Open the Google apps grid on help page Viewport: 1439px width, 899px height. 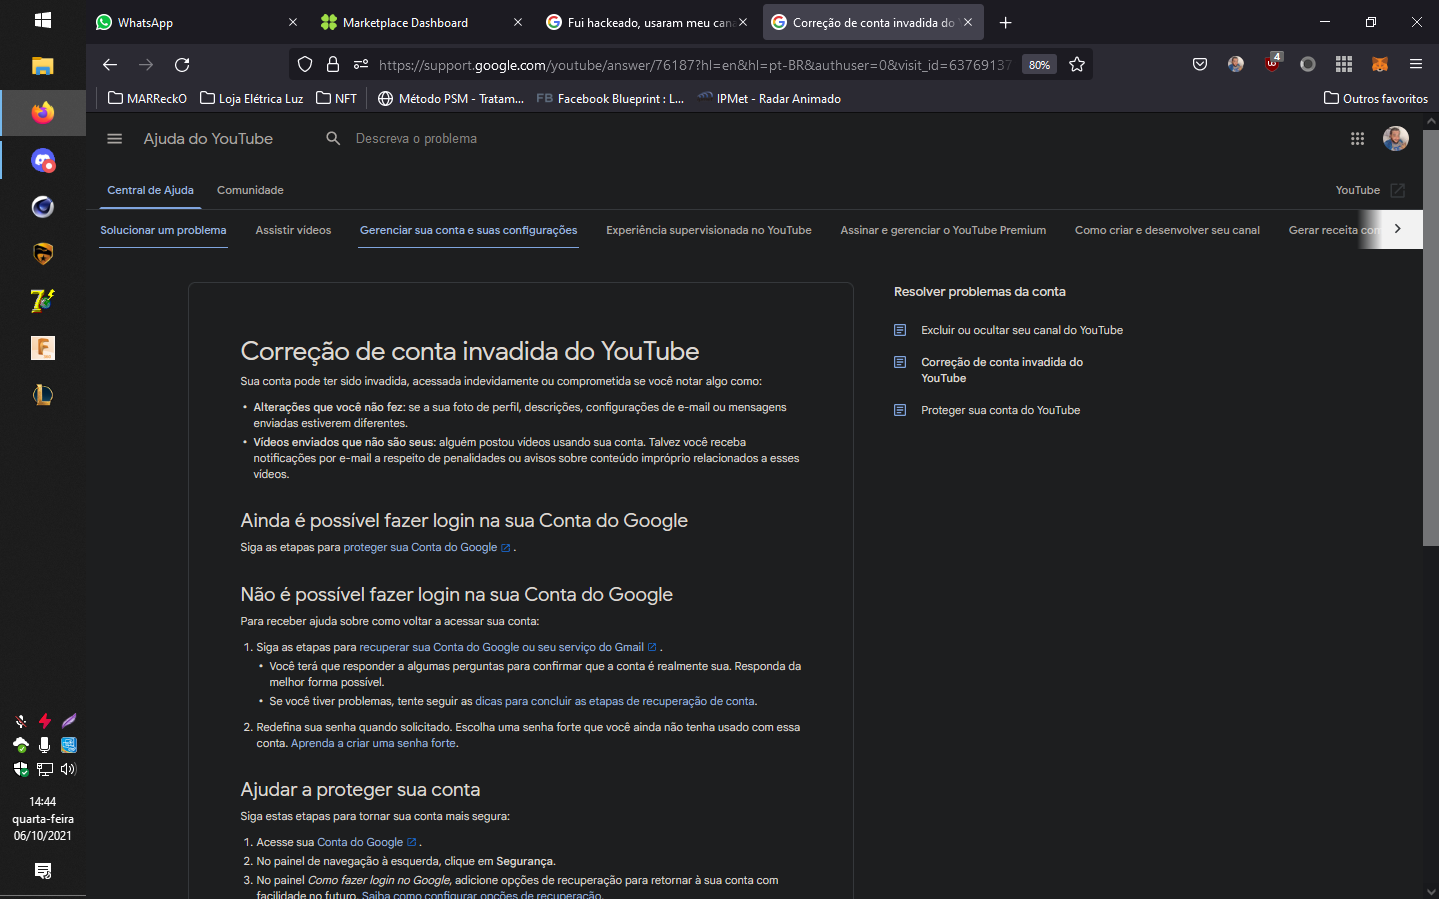(1357, 139)
